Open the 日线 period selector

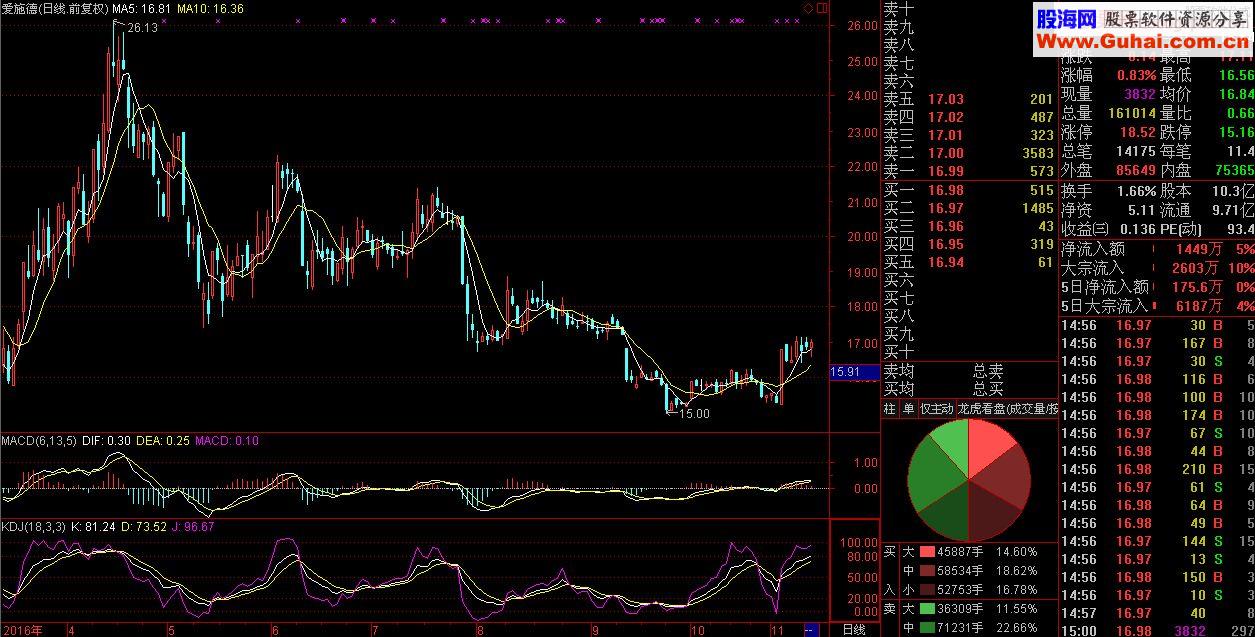(853, 629)
